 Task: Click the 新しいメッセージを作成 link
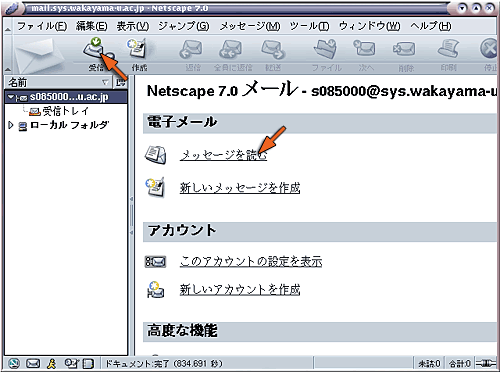pyautogui.click(x=240, y=188)
